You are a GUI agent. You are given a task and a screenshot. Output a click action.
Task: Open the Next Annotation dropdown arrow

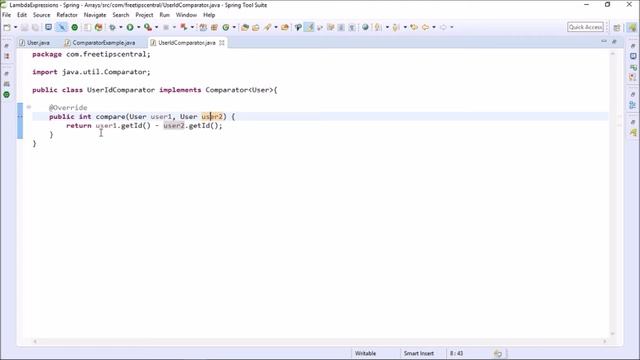(x=387, y=27)
